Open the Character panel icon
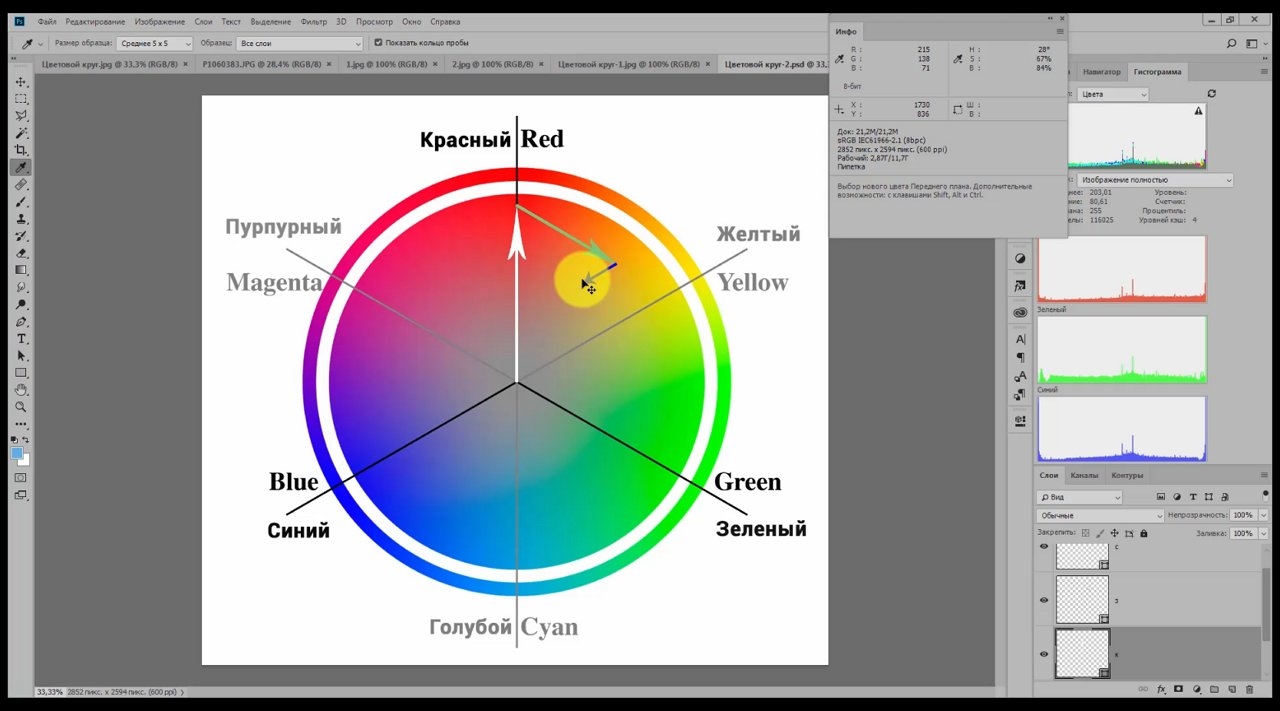 pos(1020,339)
